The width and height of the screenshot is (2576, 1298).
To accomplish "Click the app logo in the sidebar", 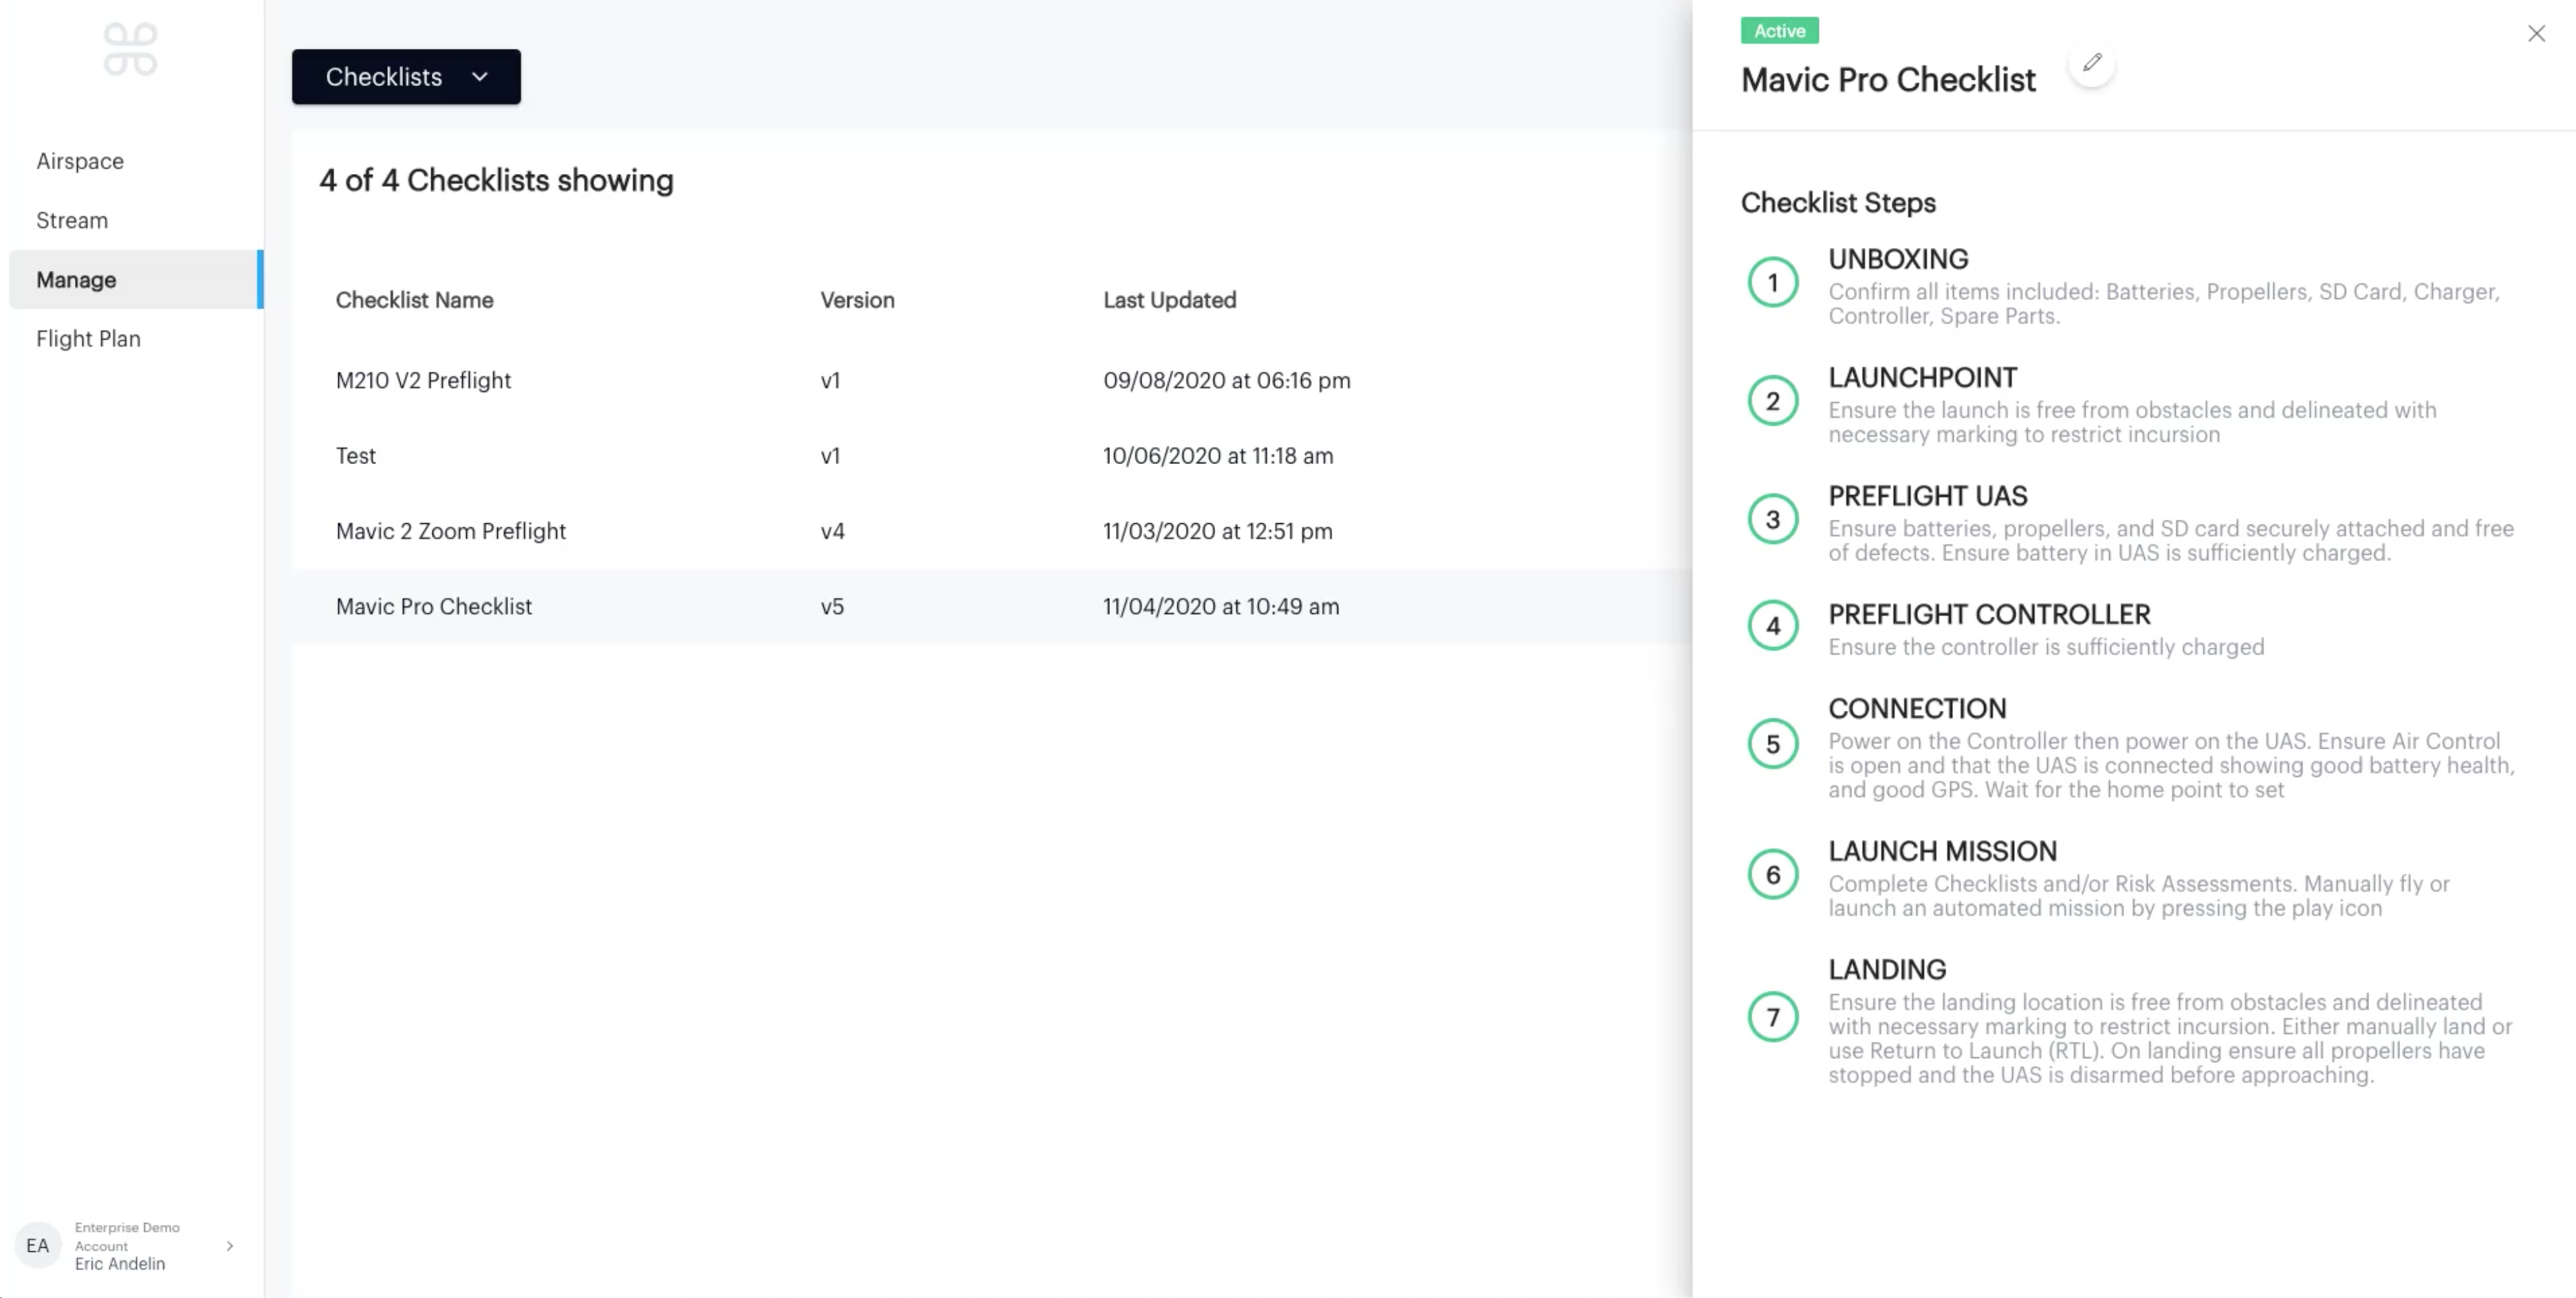I will pos(130,49).
